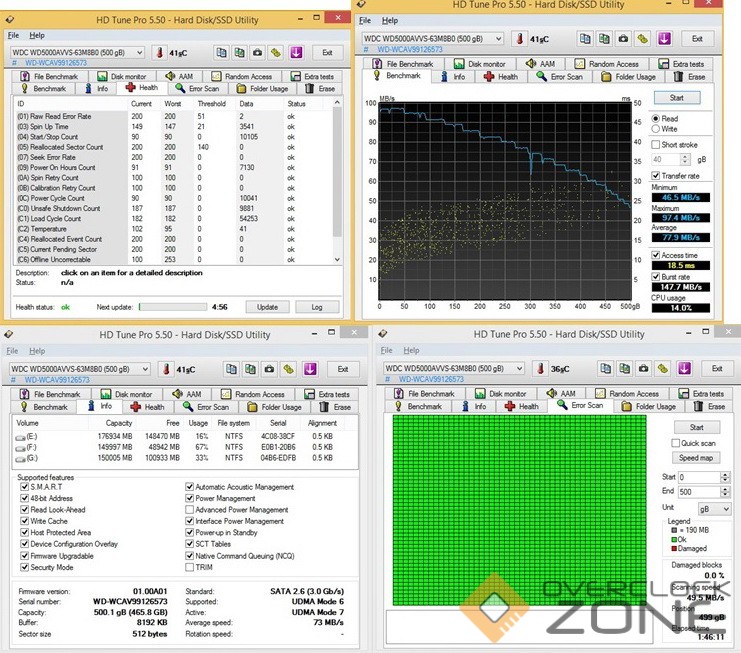Click options icon in Benchmark window toolbar
The image size is (741, 653).
coord(642,39)
